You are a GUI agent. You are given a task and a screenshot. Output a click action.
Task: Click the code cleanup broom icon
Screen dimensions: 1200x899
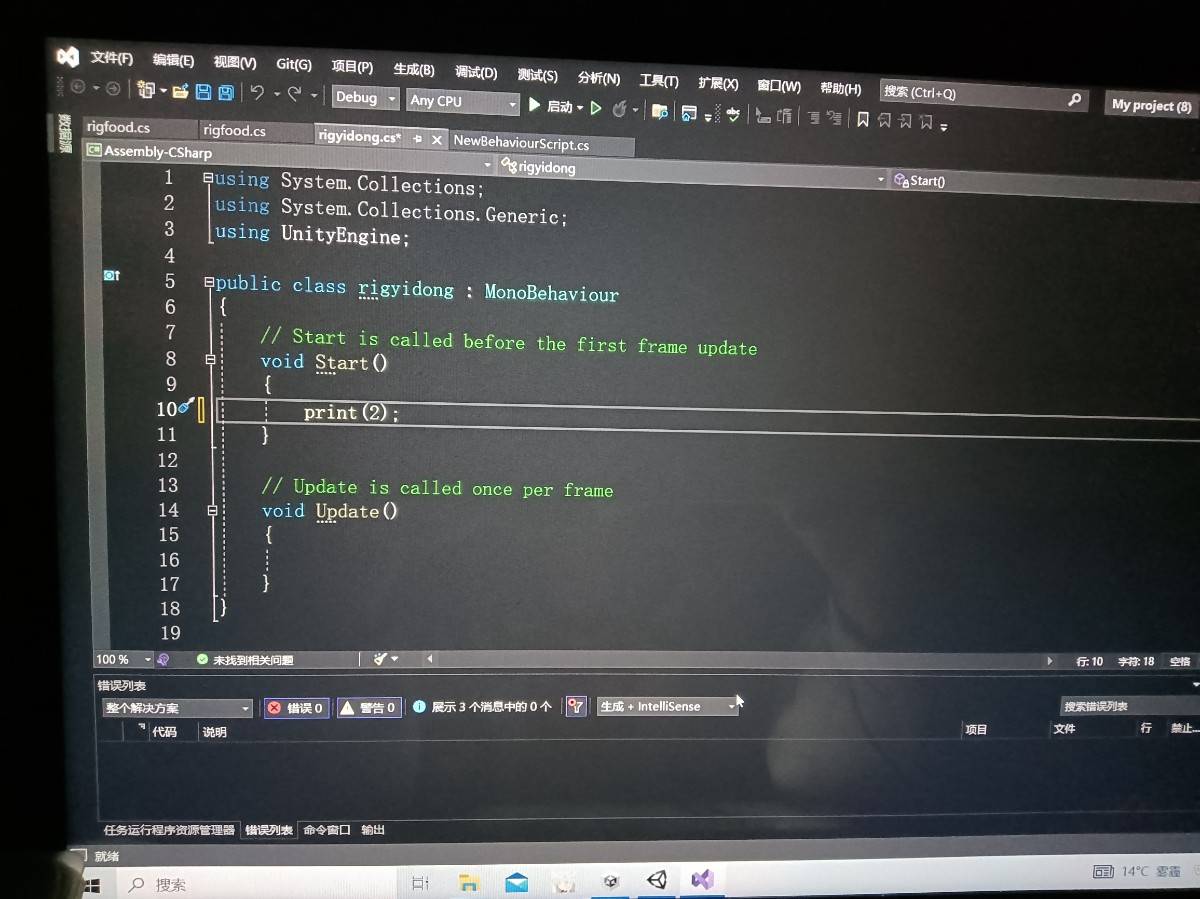(x=380, y=659)
